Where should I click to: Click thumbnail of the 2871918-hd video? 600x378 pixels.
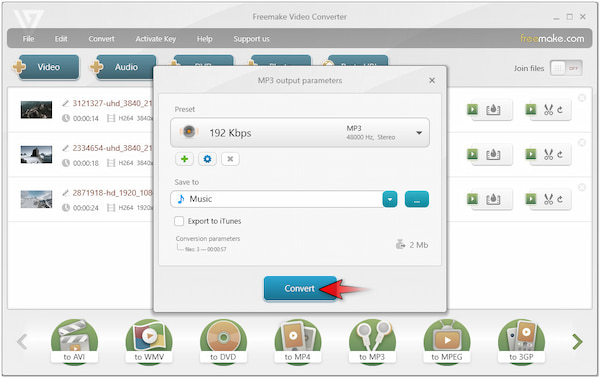click(x=36, y=199)
